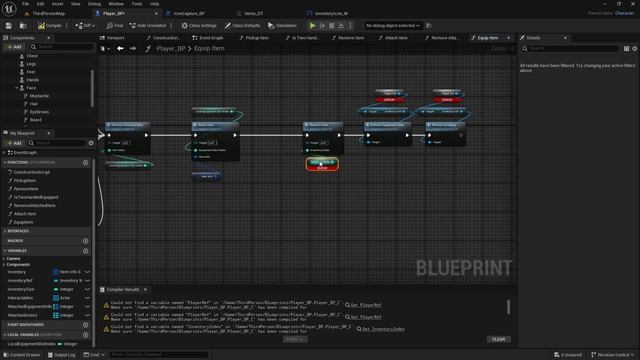
Task: Open the Attach Item graph tab
Action: coord(396,38)
